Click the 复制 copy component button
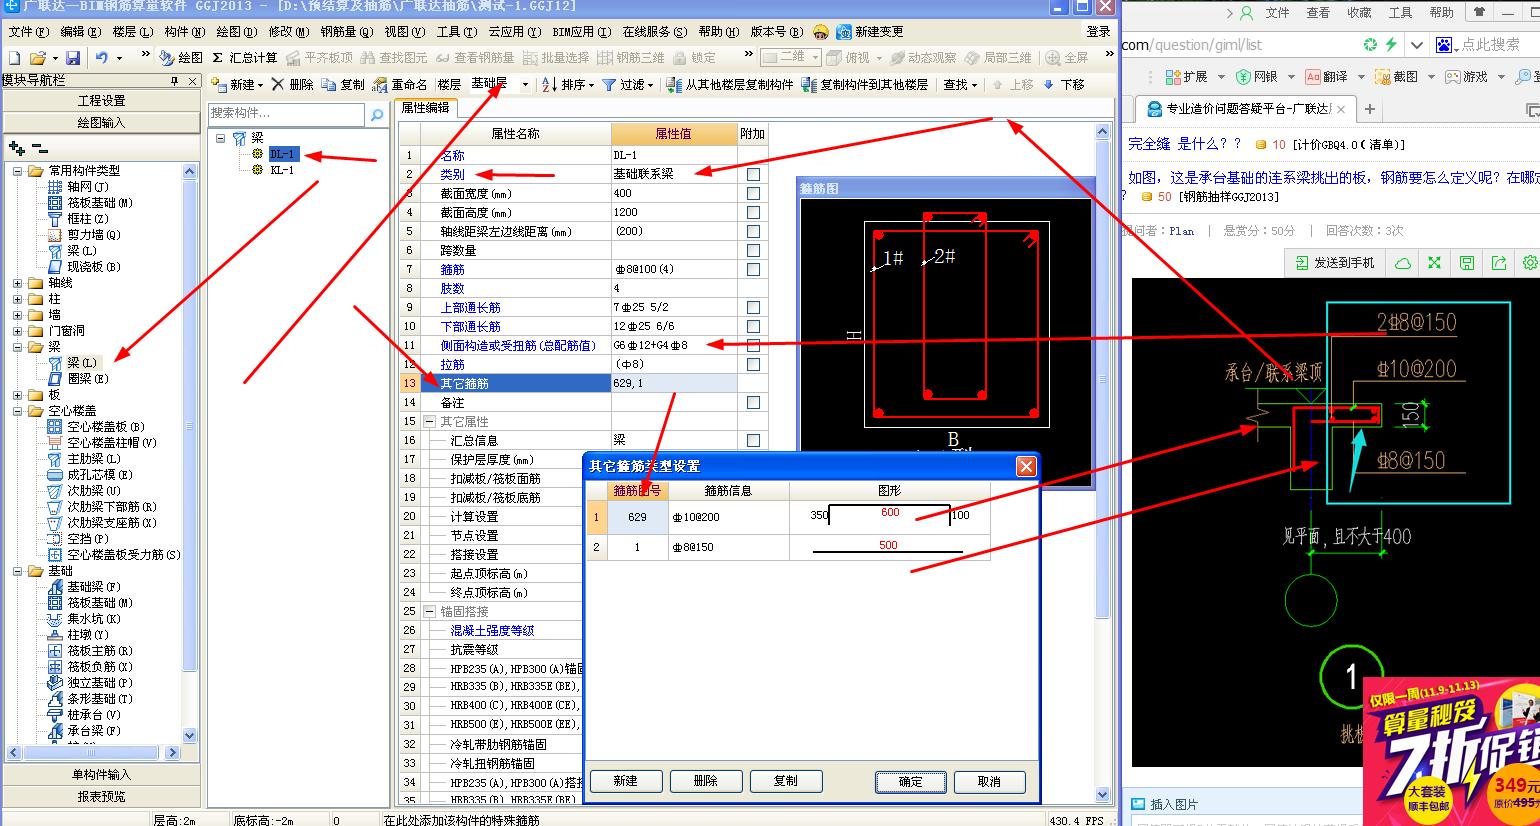This screenshot has height=826, width=1540. click(343, 85)
